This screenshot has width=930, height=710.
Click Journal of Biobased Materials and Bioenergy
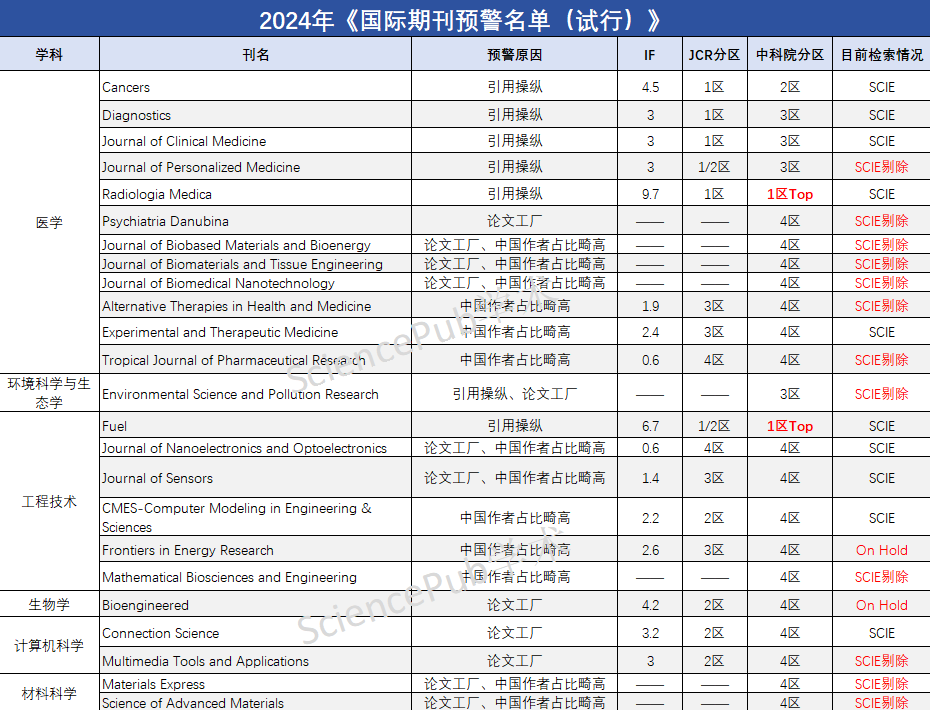(x=236, y=245)
